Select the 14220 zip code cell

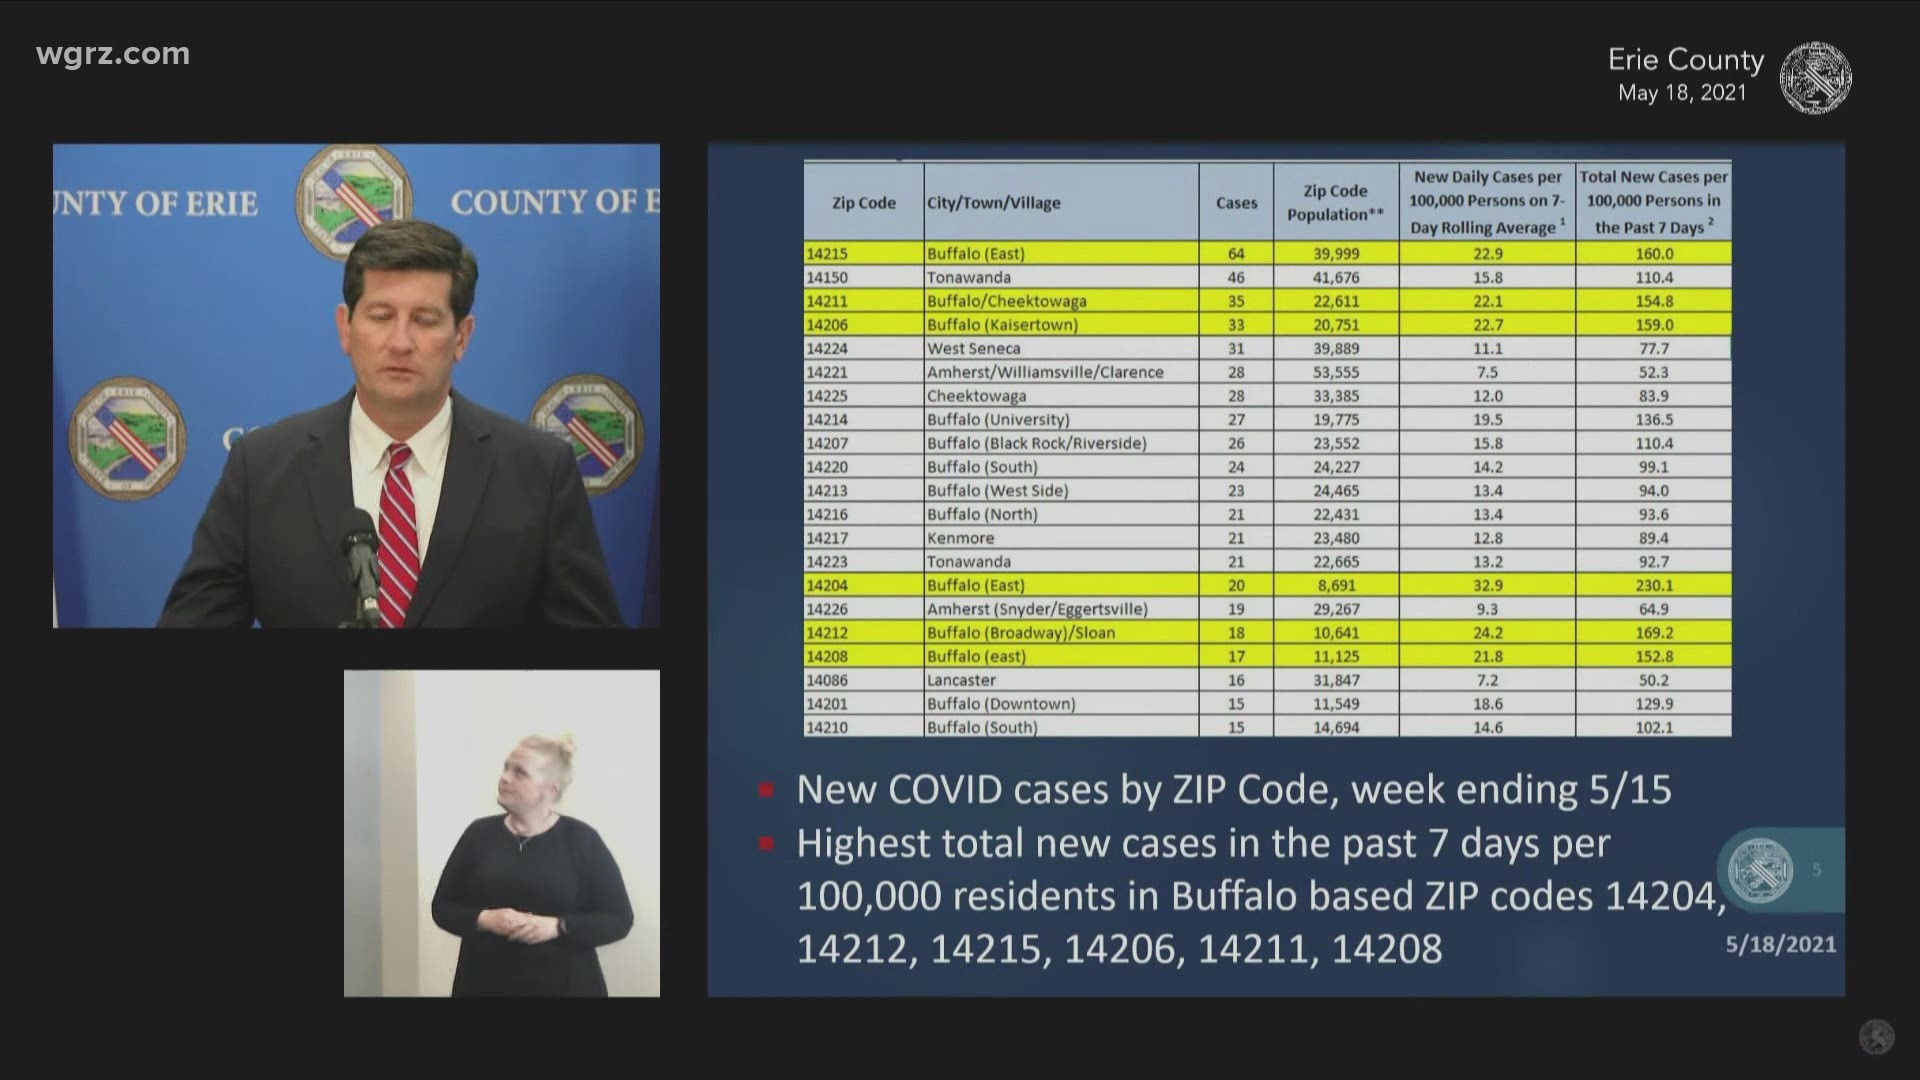pyautogui.click(x=864, y=467)
